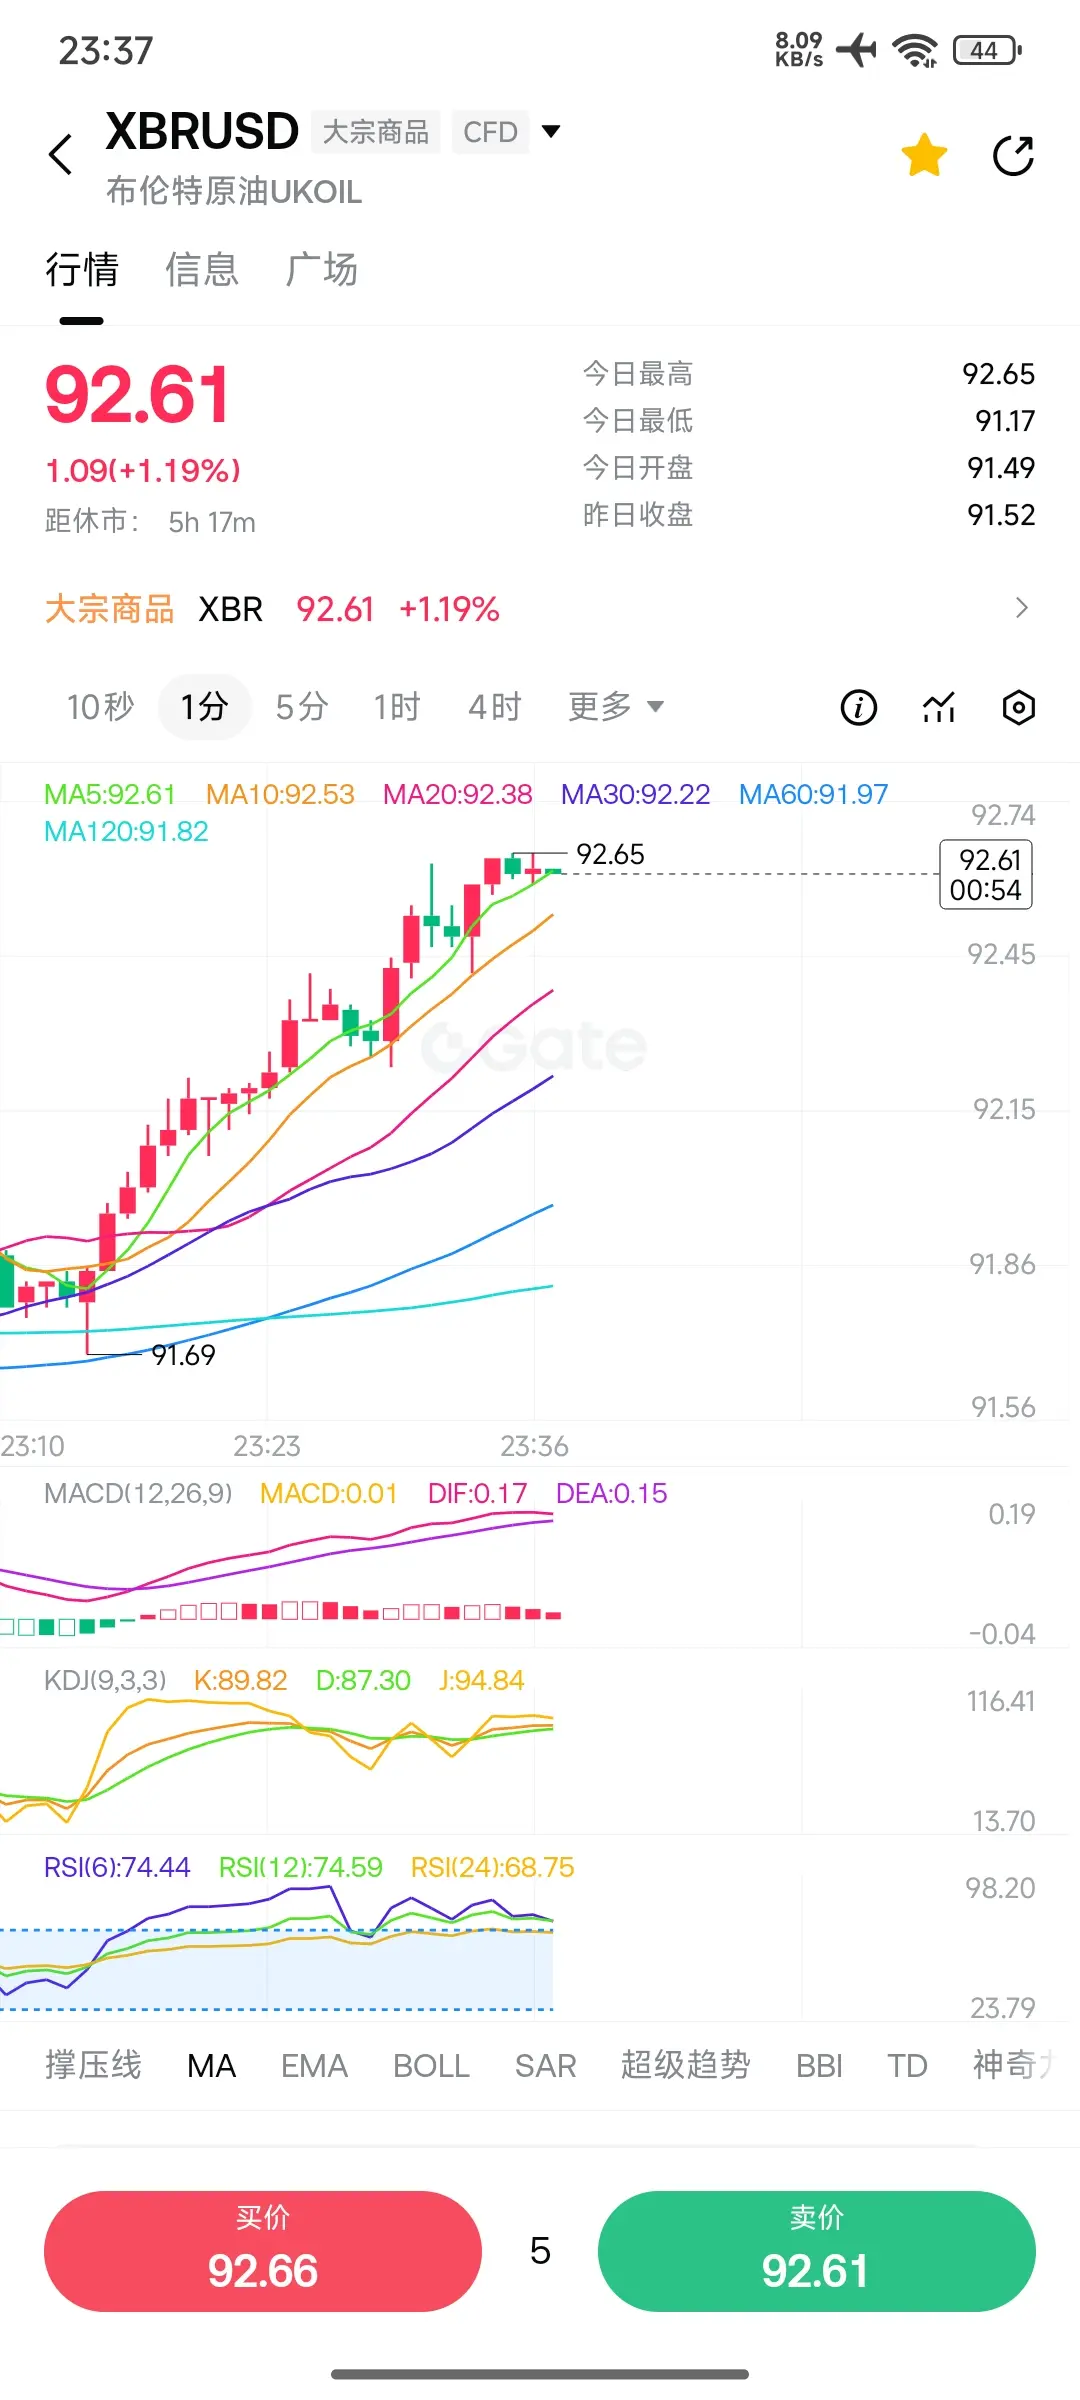Tap the MA120:91.82 legend label
This screenshot has height=2400, width=1080.
[126, 831]
